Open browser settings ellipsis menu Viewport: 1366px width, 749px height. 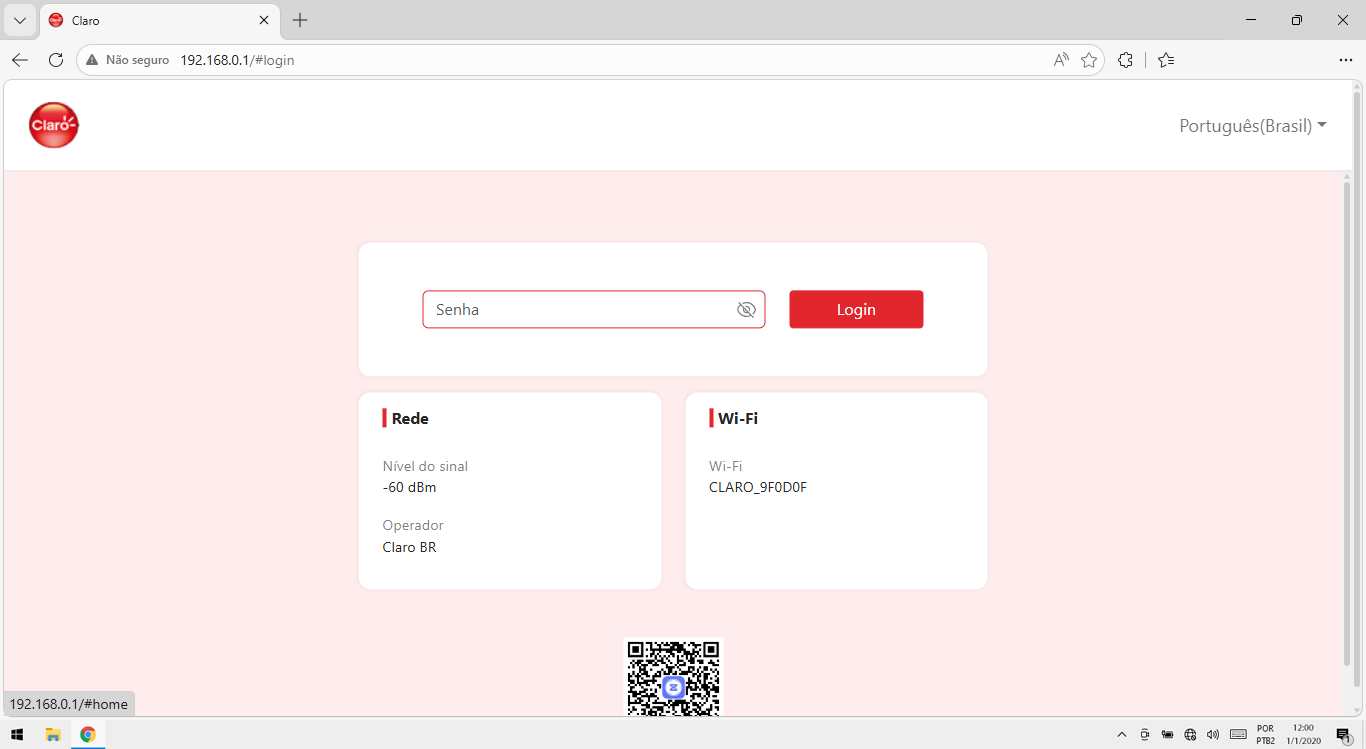(x=1345, y=60)
